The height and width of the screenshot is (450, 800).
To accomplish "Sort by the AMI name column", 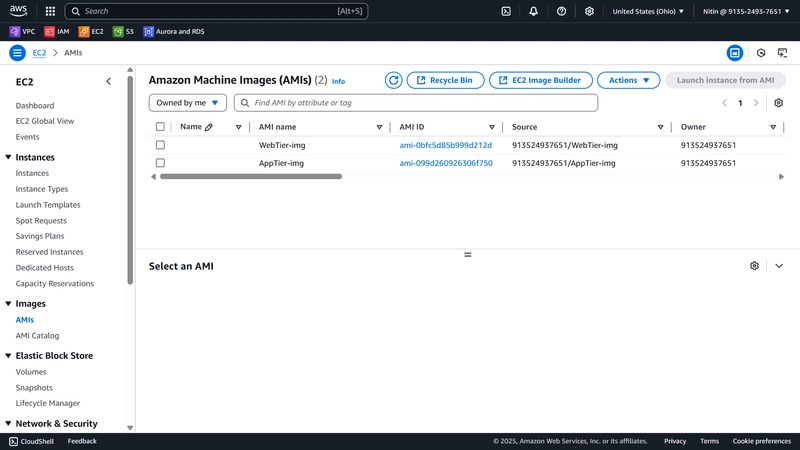I will tap(379, 127).
